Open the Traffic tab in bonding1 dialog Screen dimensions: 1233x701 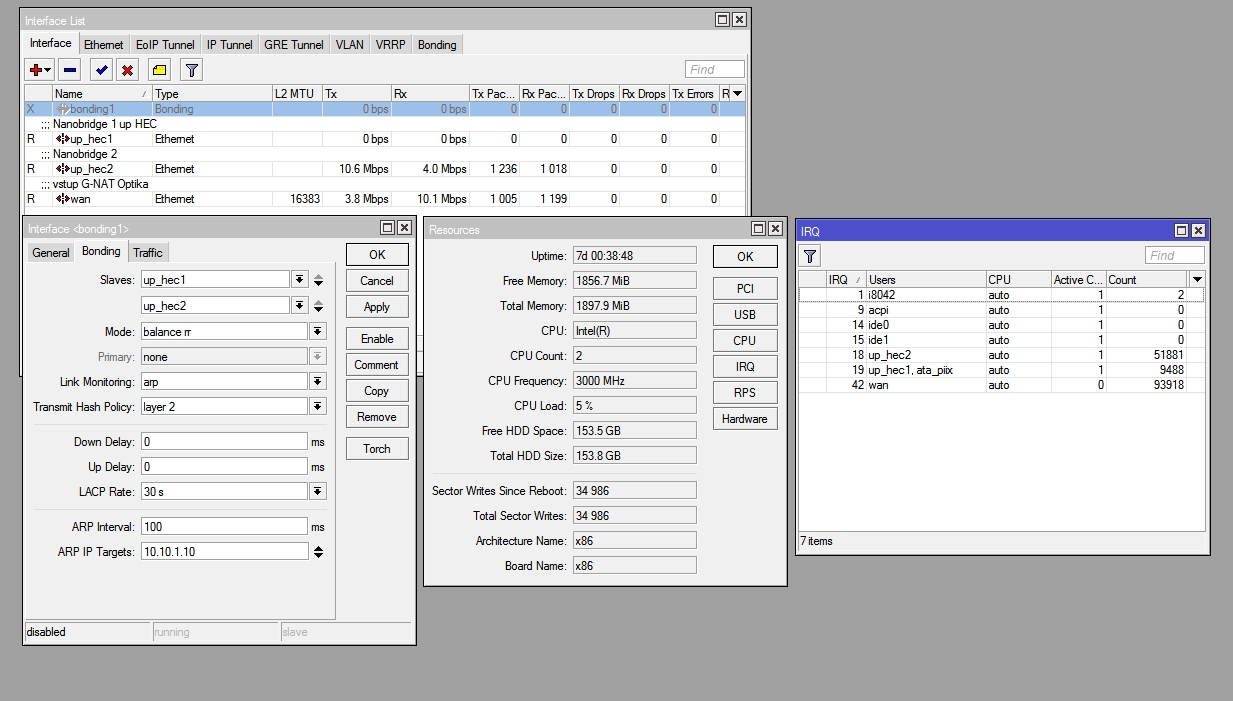(148, 252)
